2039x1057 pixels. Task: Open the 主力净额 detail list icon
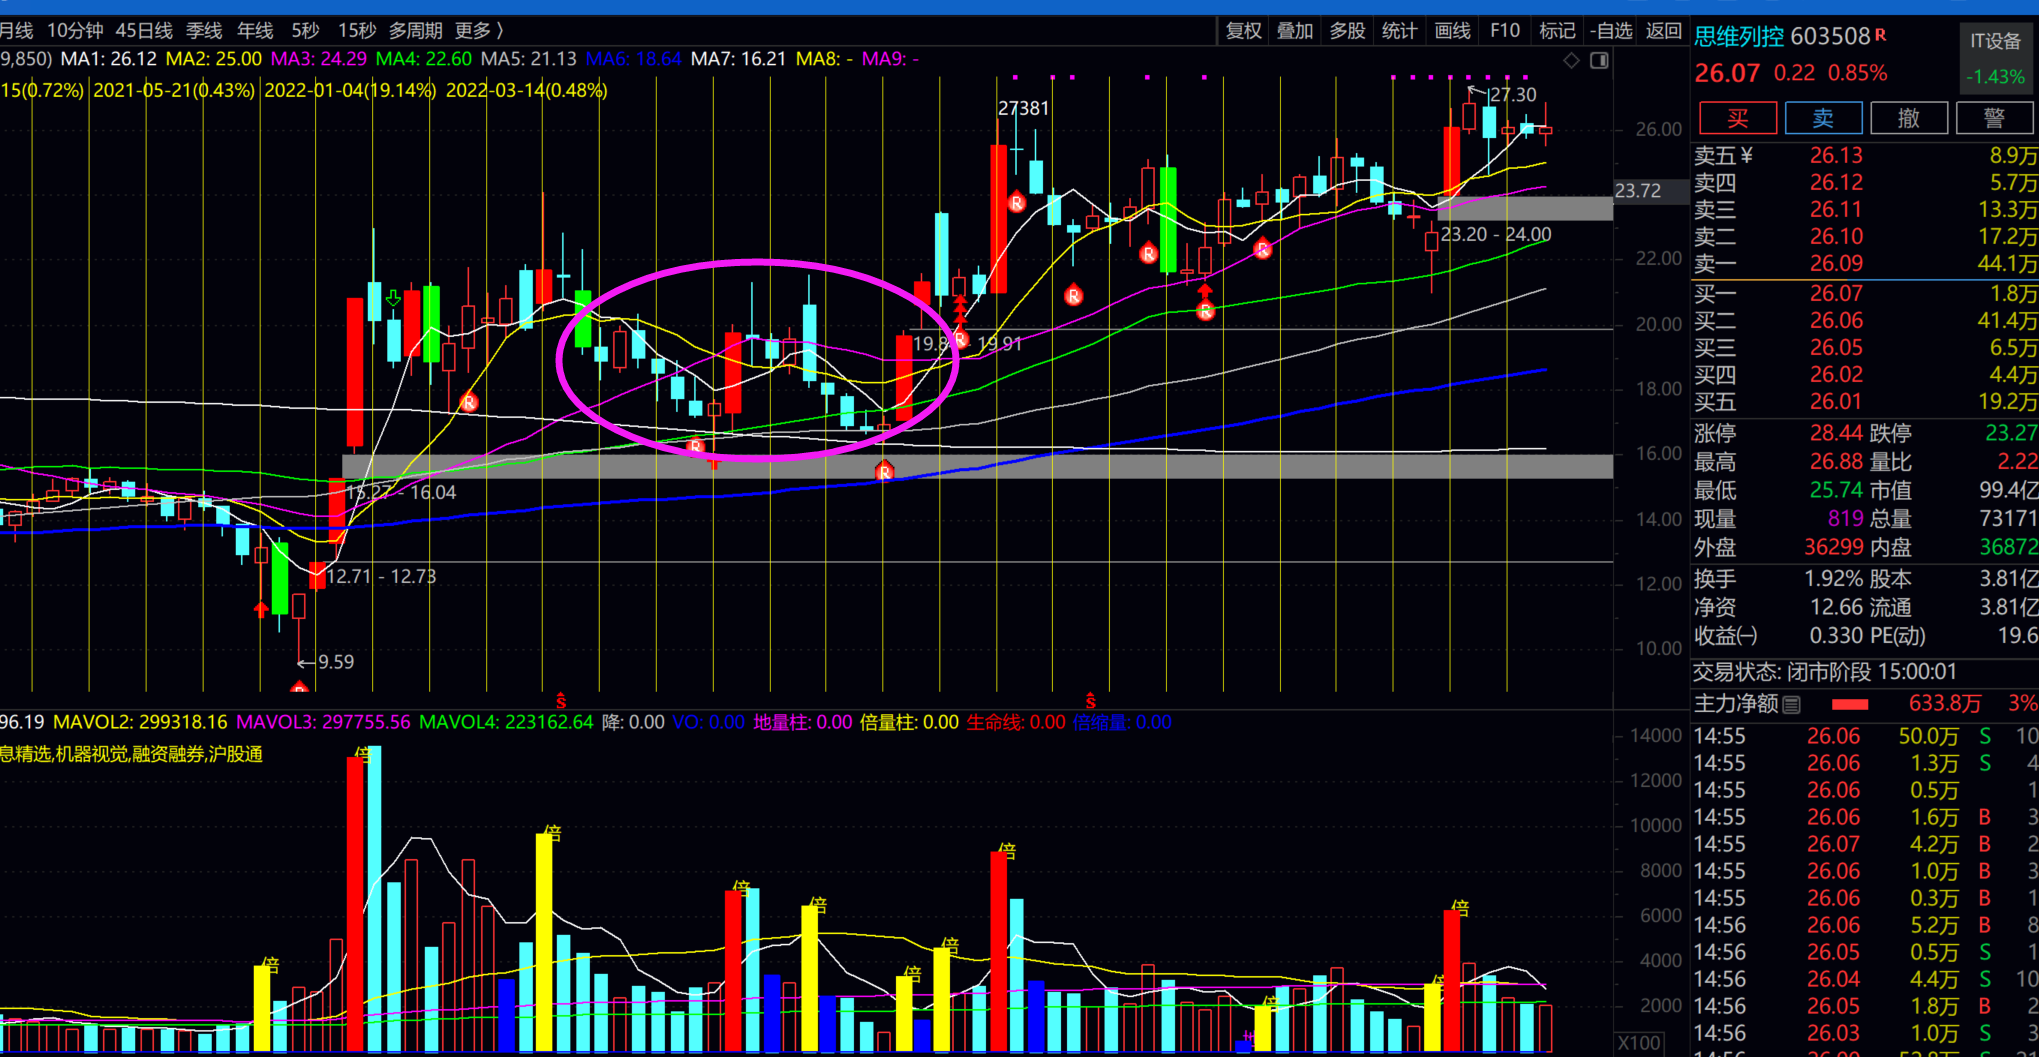point(1792,704)
